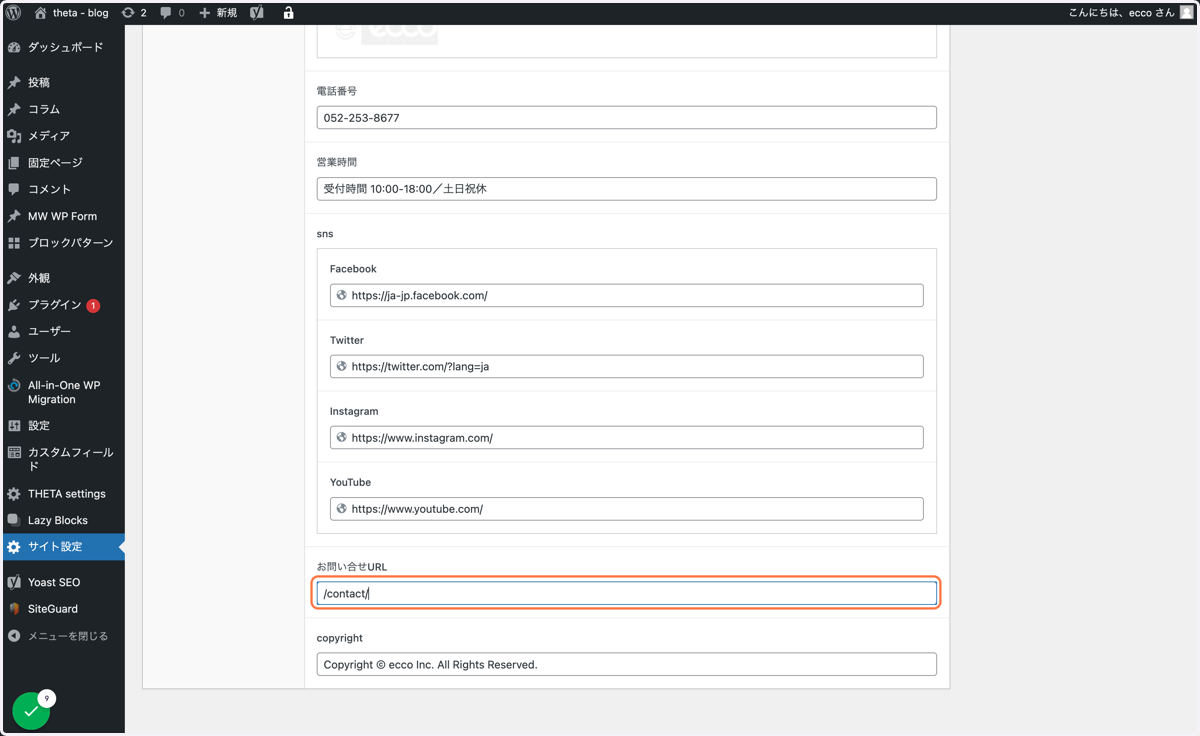Open THETA settings in sidebar
Screen dimensions: 1200x736
[64, 494]
